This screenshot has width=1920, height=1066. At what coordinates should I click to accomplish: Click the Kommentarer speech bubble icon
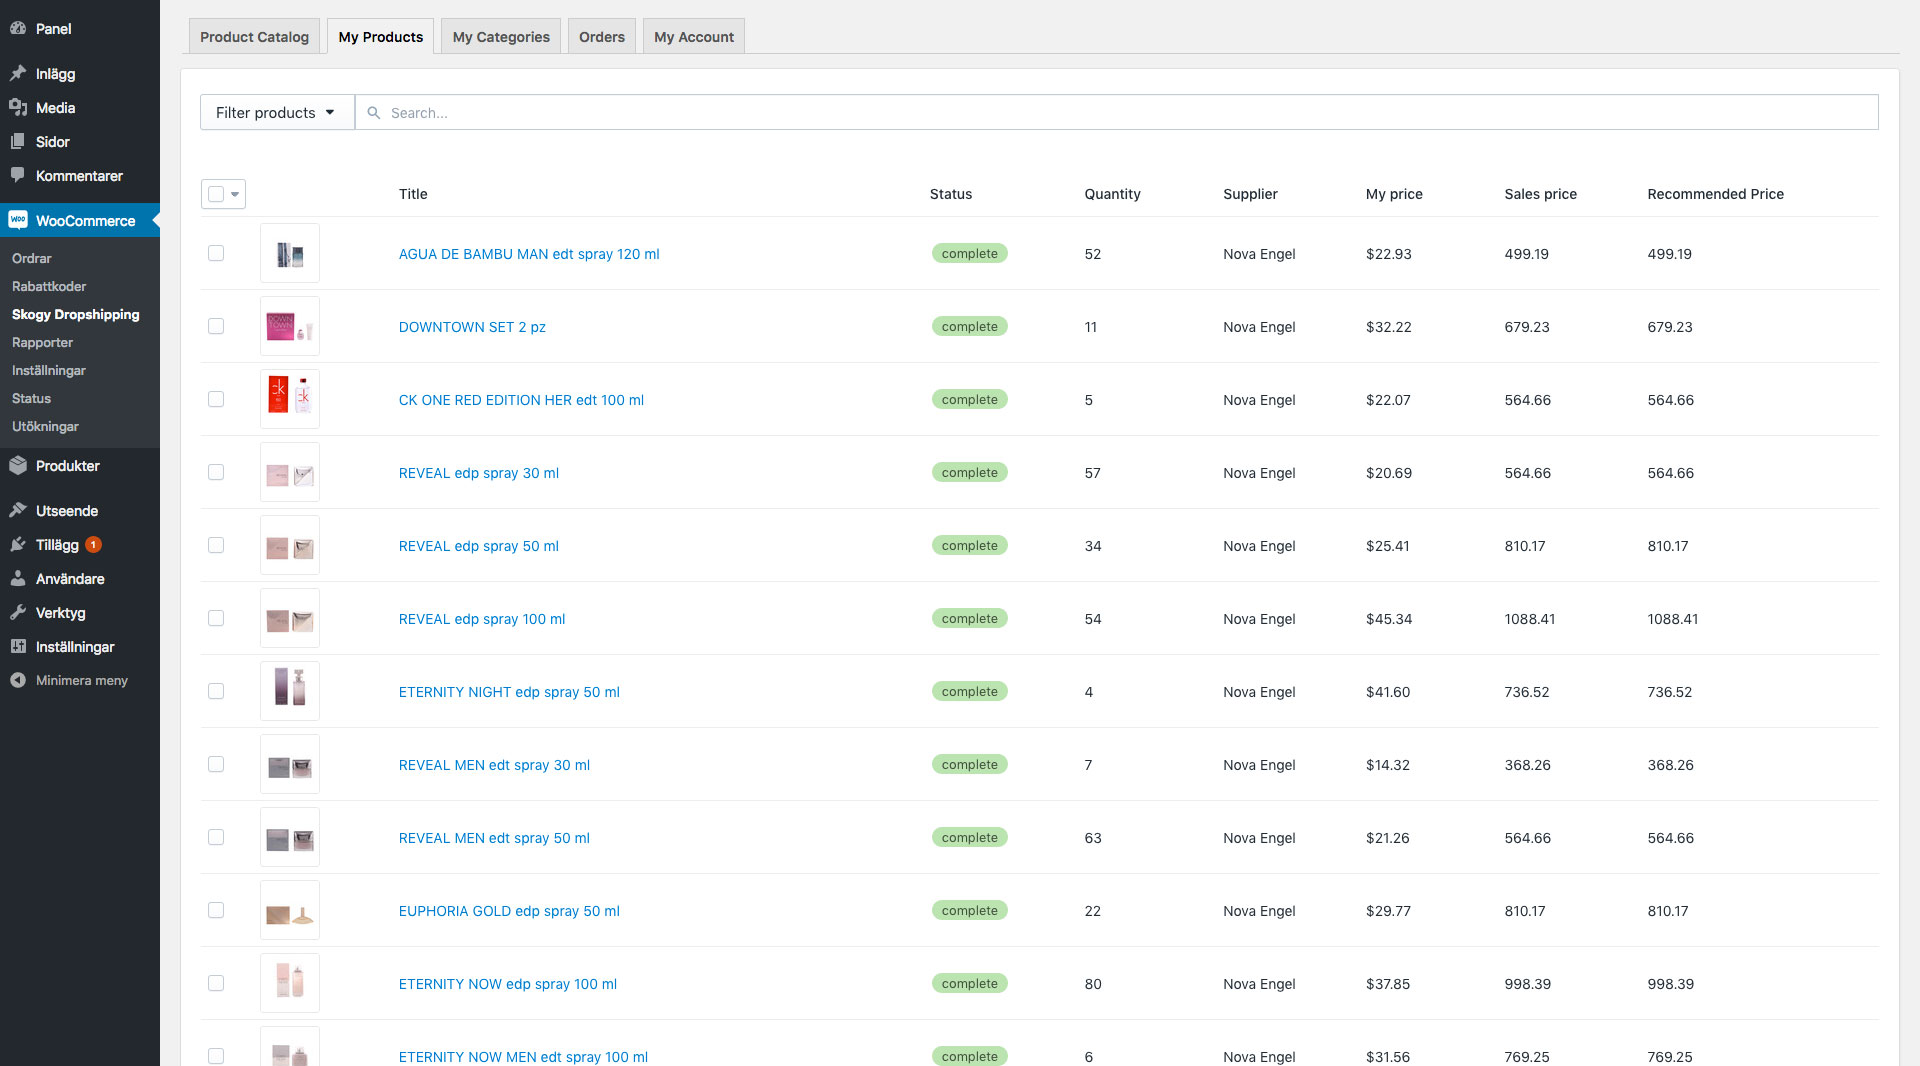tap(18, 175)
